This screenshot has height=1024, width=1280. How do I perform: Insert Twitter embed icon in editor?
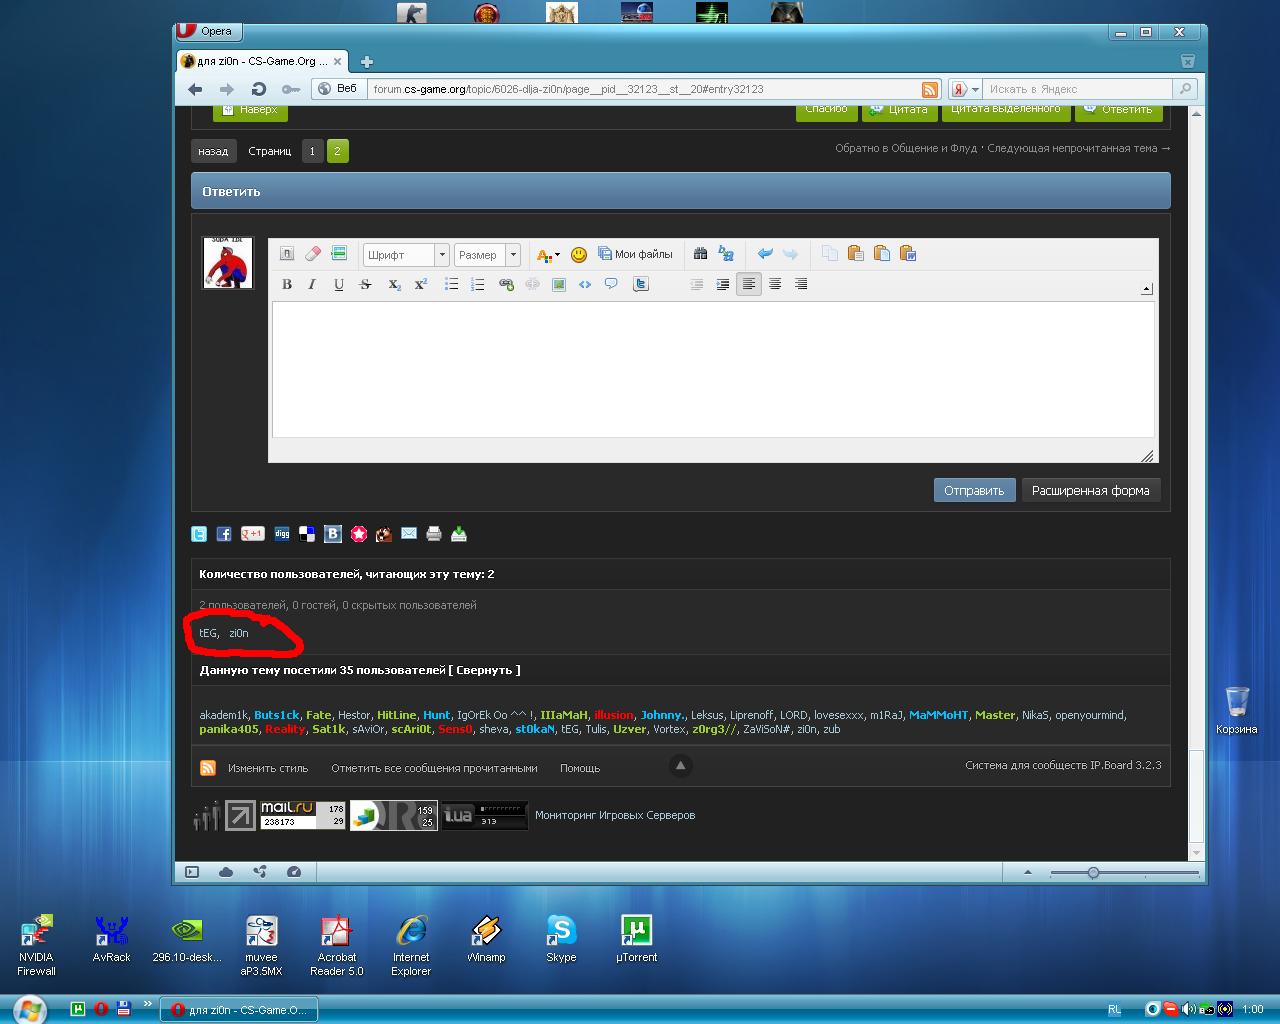641,284
